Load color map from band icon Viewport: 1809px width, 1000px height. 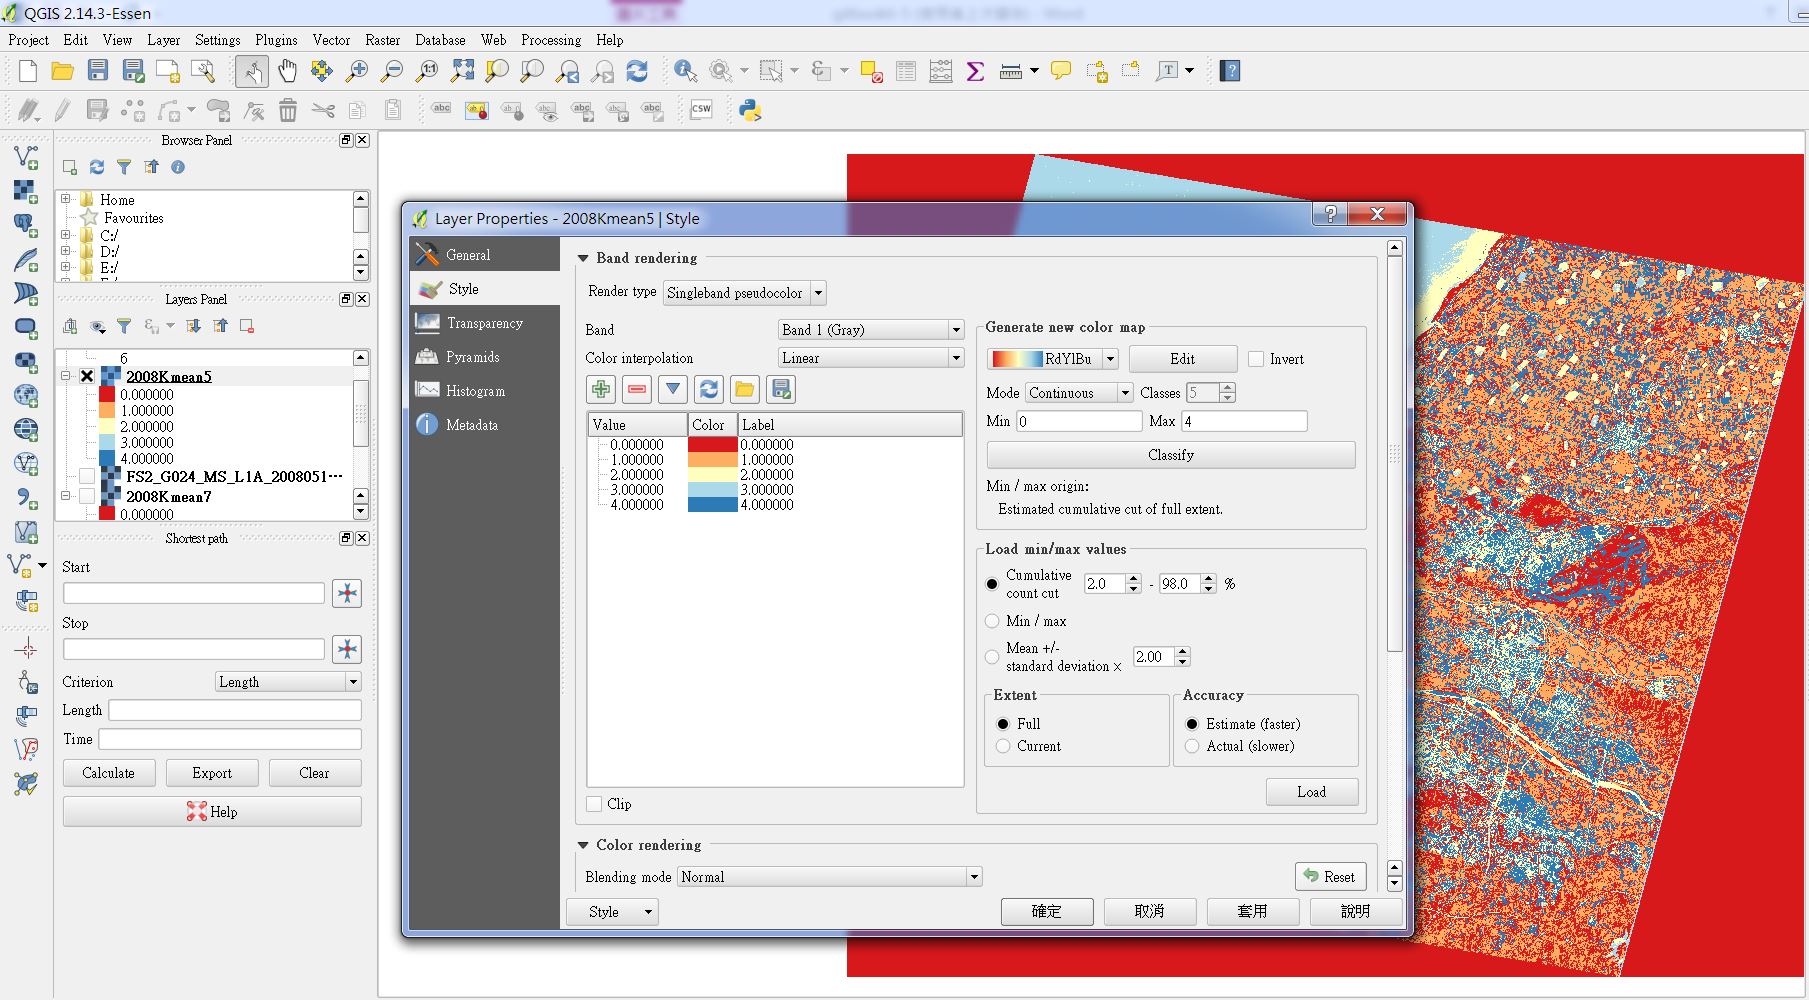709,389
